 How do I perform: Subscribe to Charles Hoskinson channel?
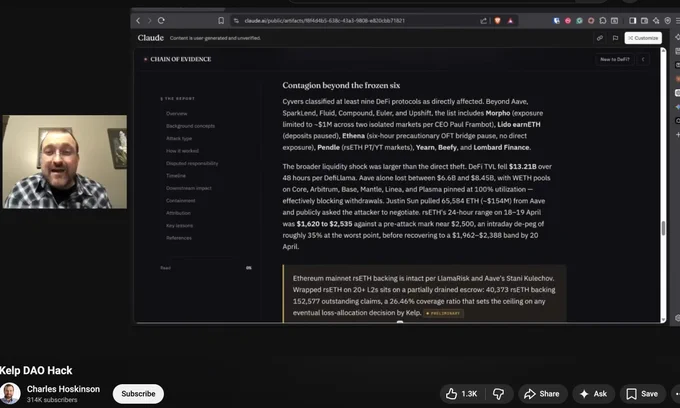coord(138,394)
